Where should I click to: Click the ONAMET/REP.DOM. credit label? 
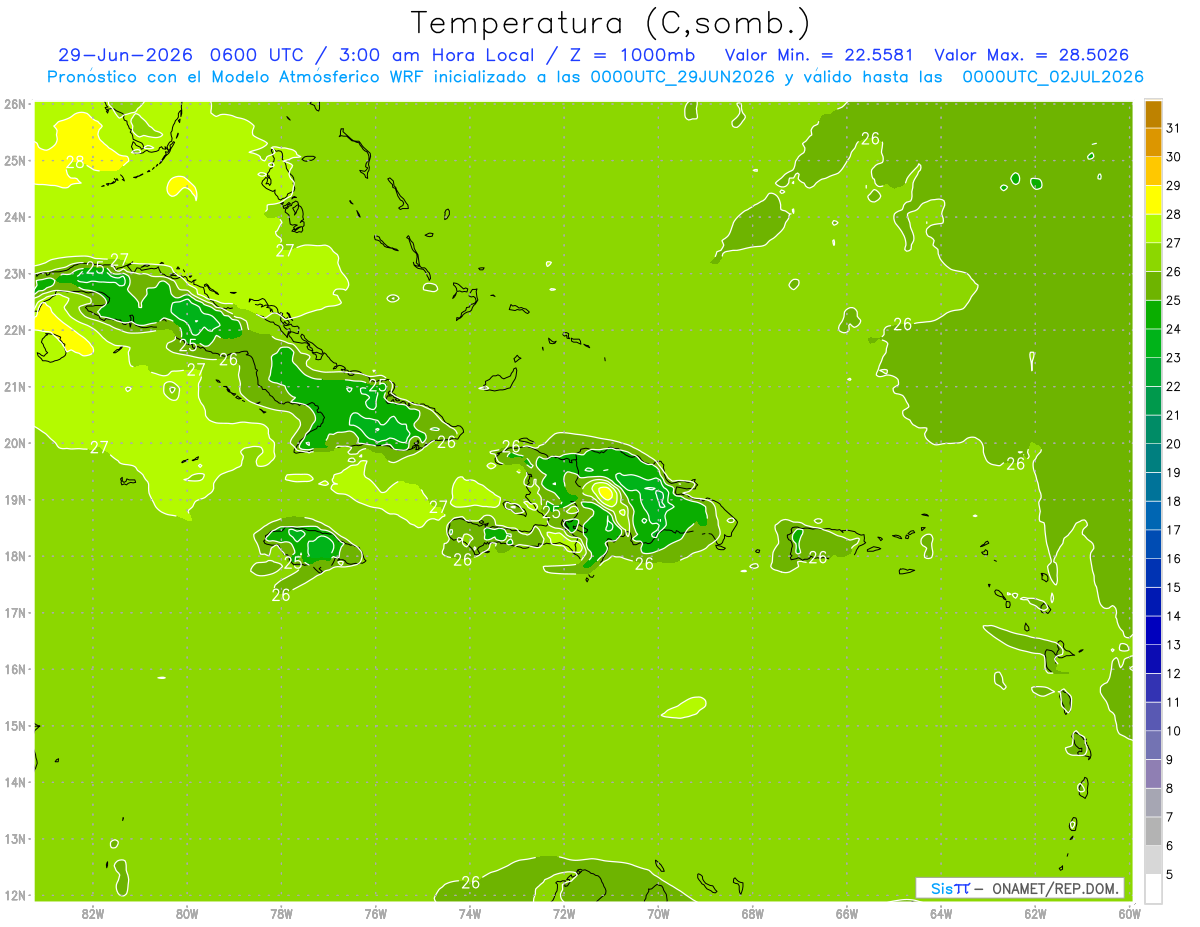(1055, 888)
